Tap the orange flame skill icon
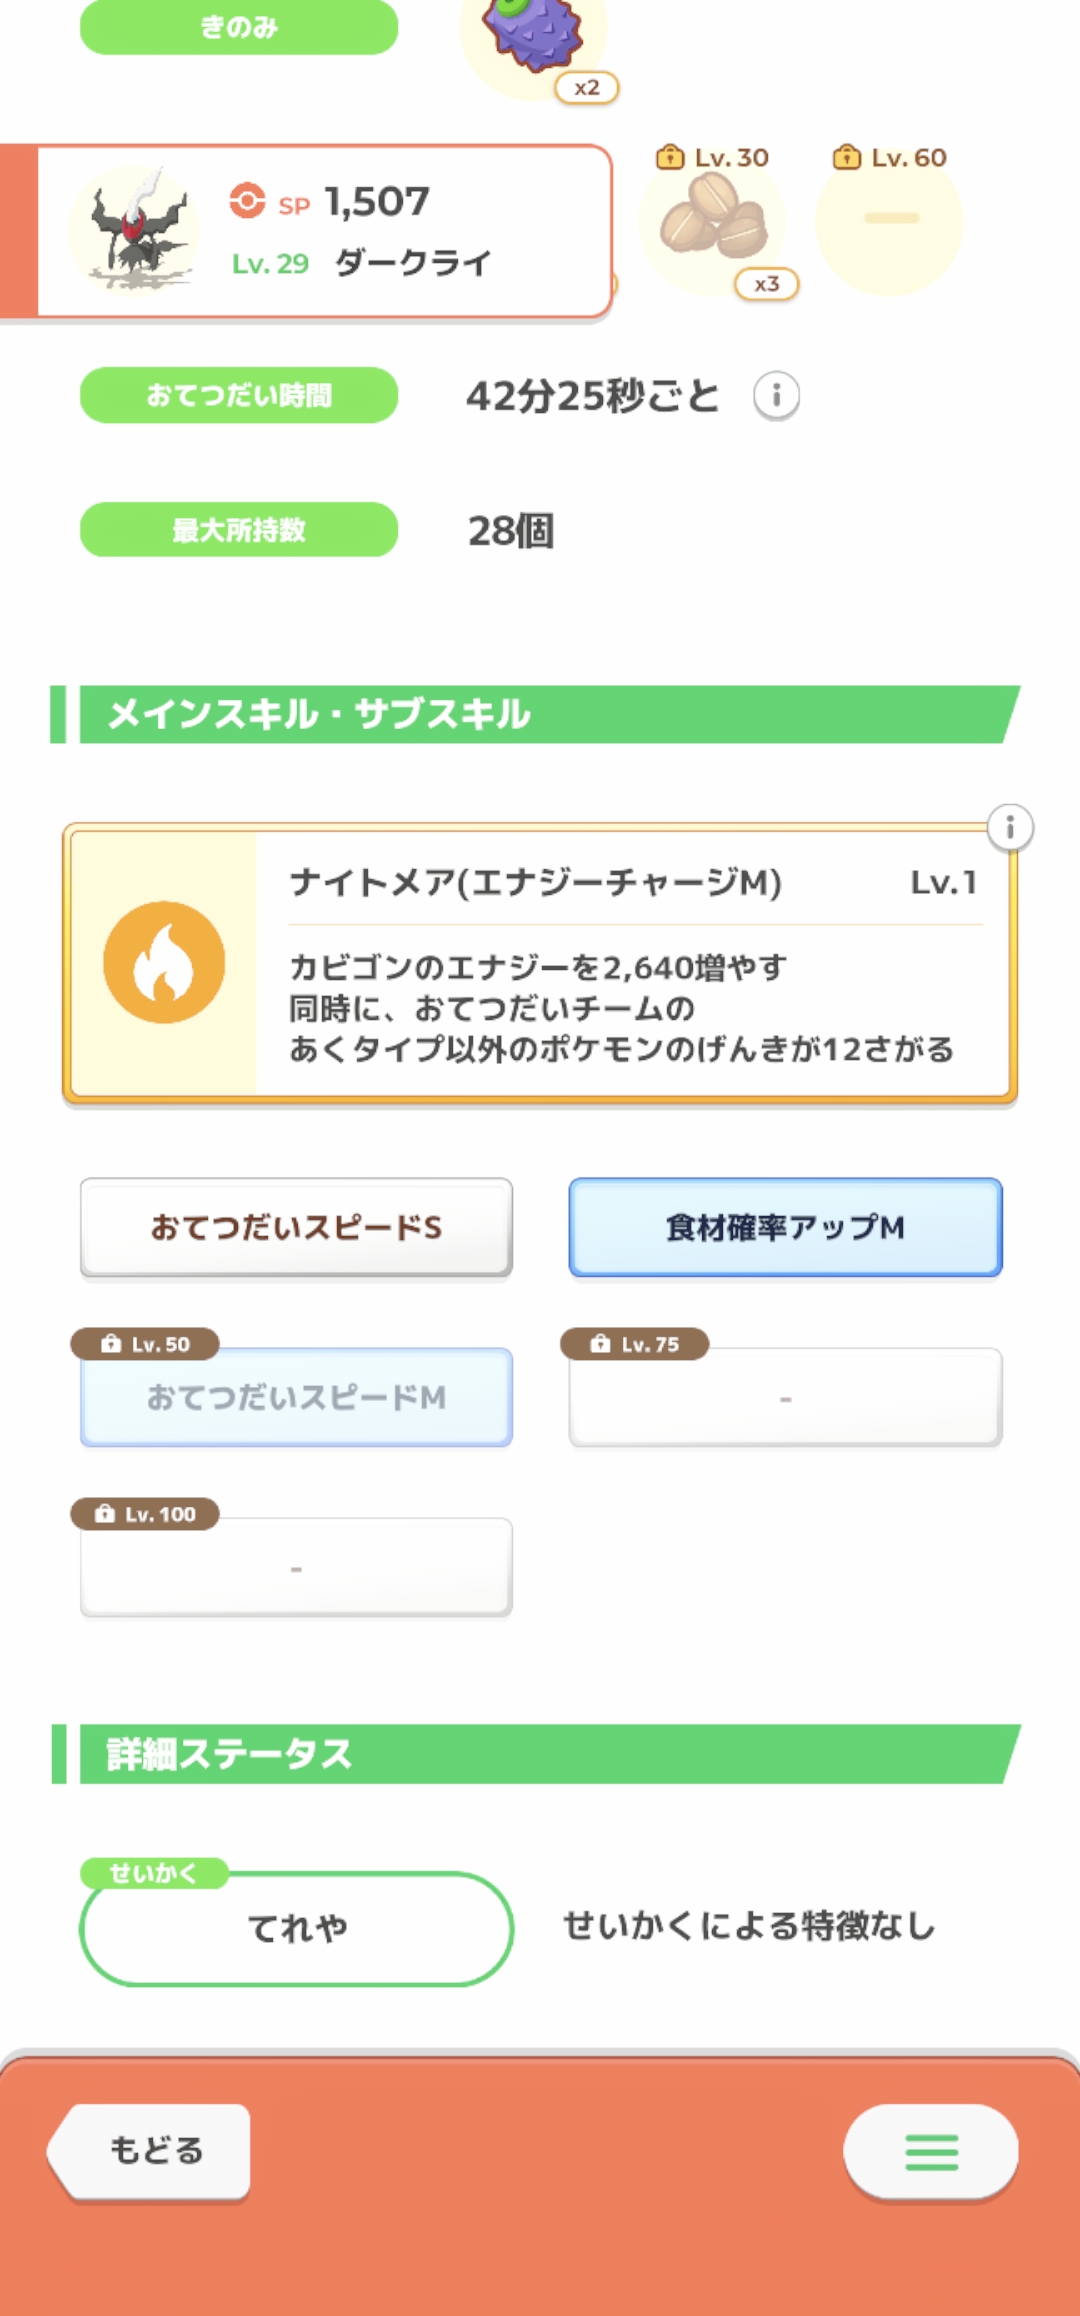Viewport: 1080px width, 2316px height. click(x=164, y=962)
